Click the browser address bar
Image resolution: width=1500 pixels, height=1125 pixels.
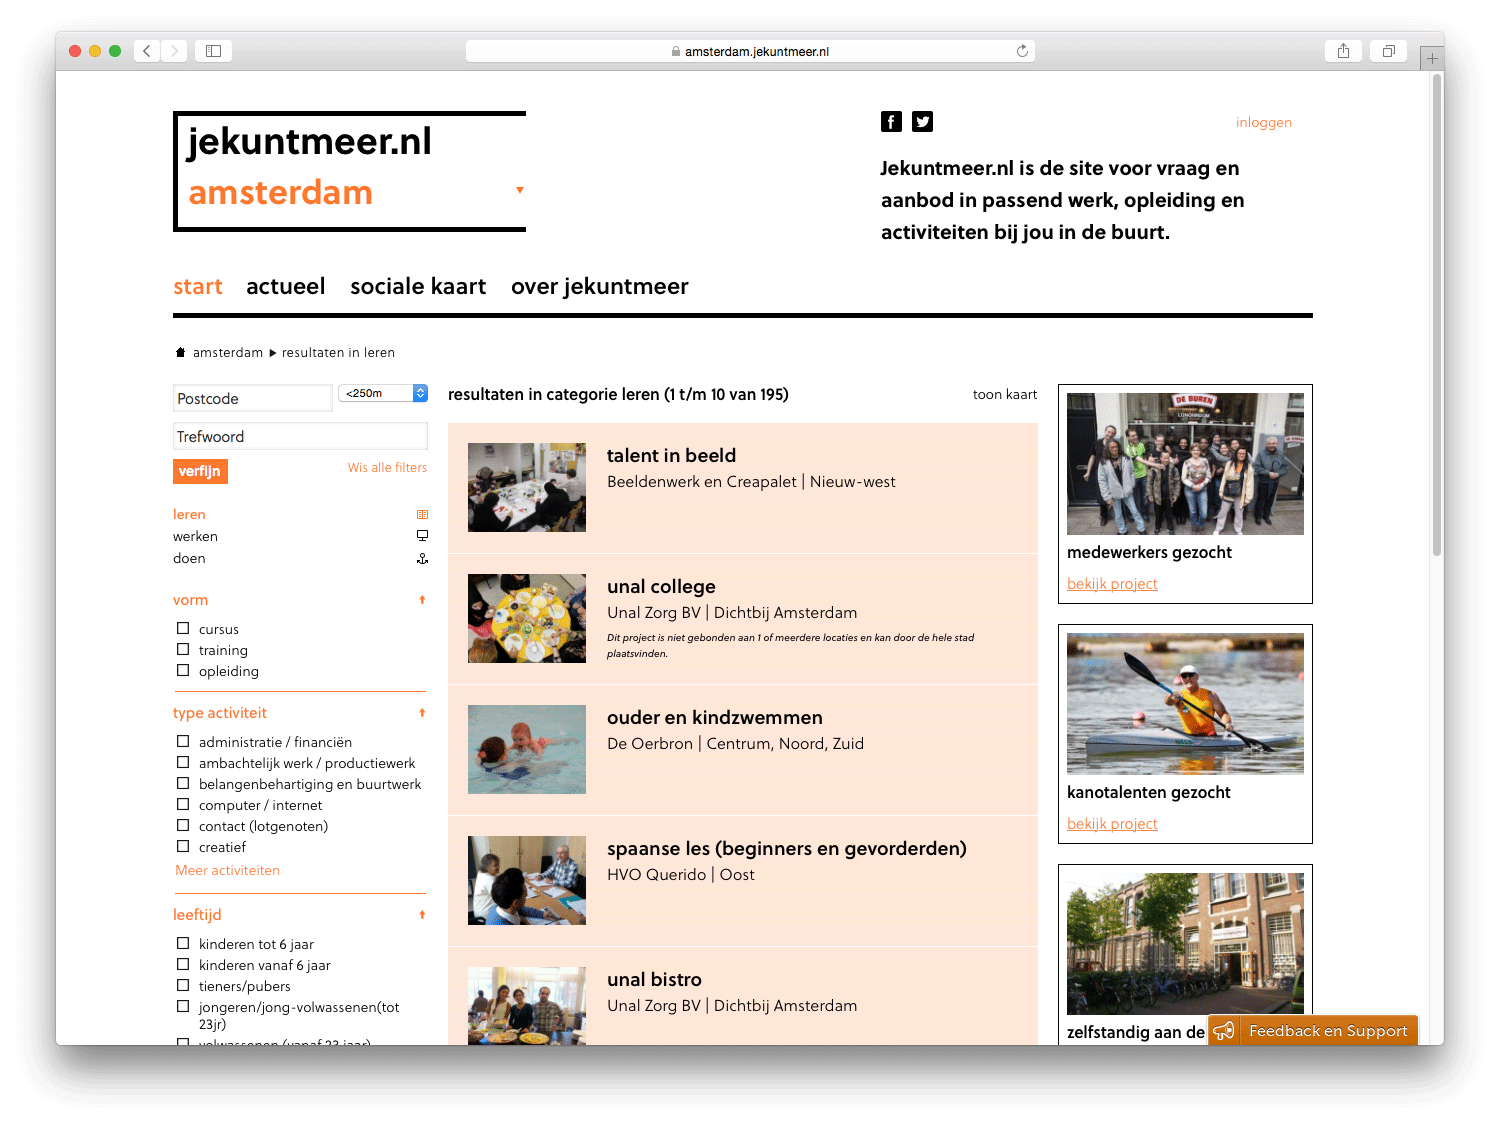coord(750,51)
